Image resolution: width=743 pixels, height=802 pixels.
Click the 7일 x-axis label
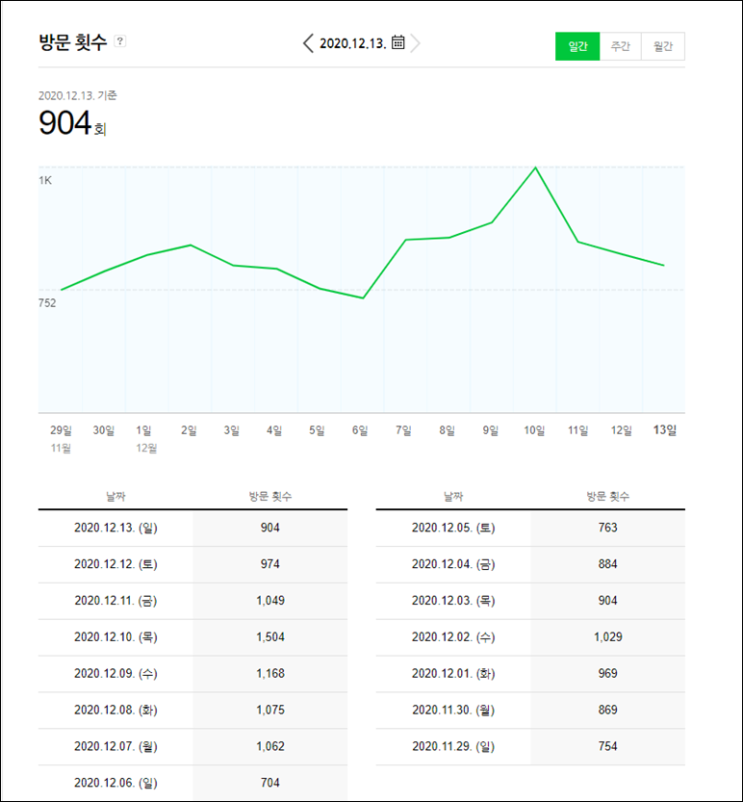(403, 430)
